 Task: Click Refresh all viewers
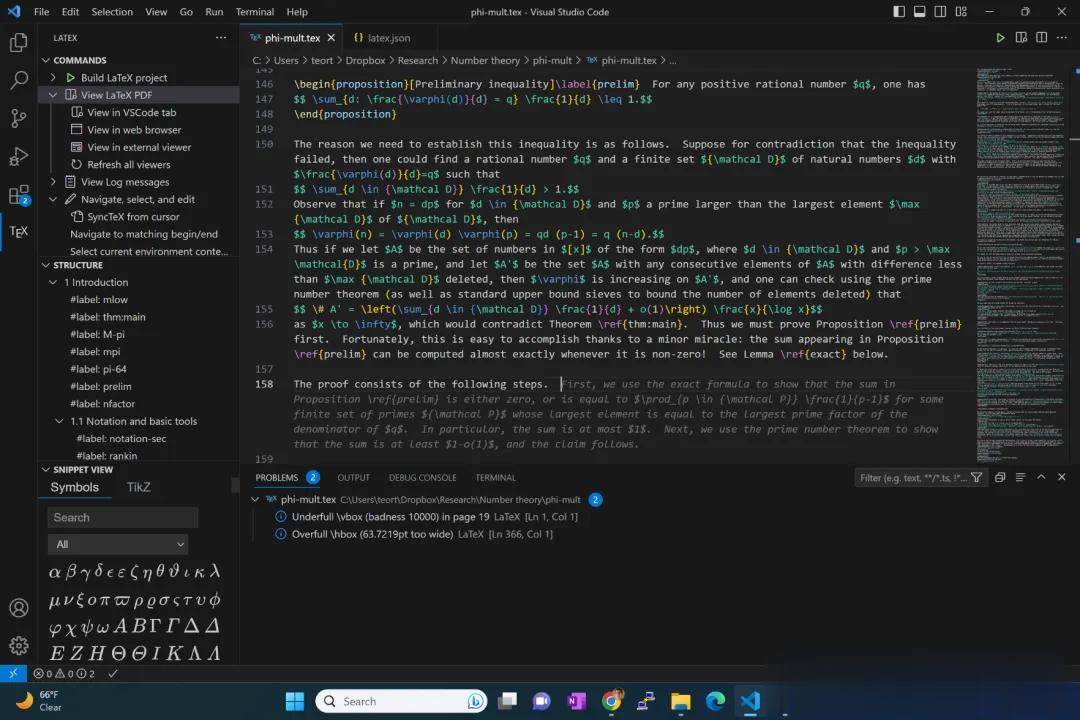coord(129,165)
